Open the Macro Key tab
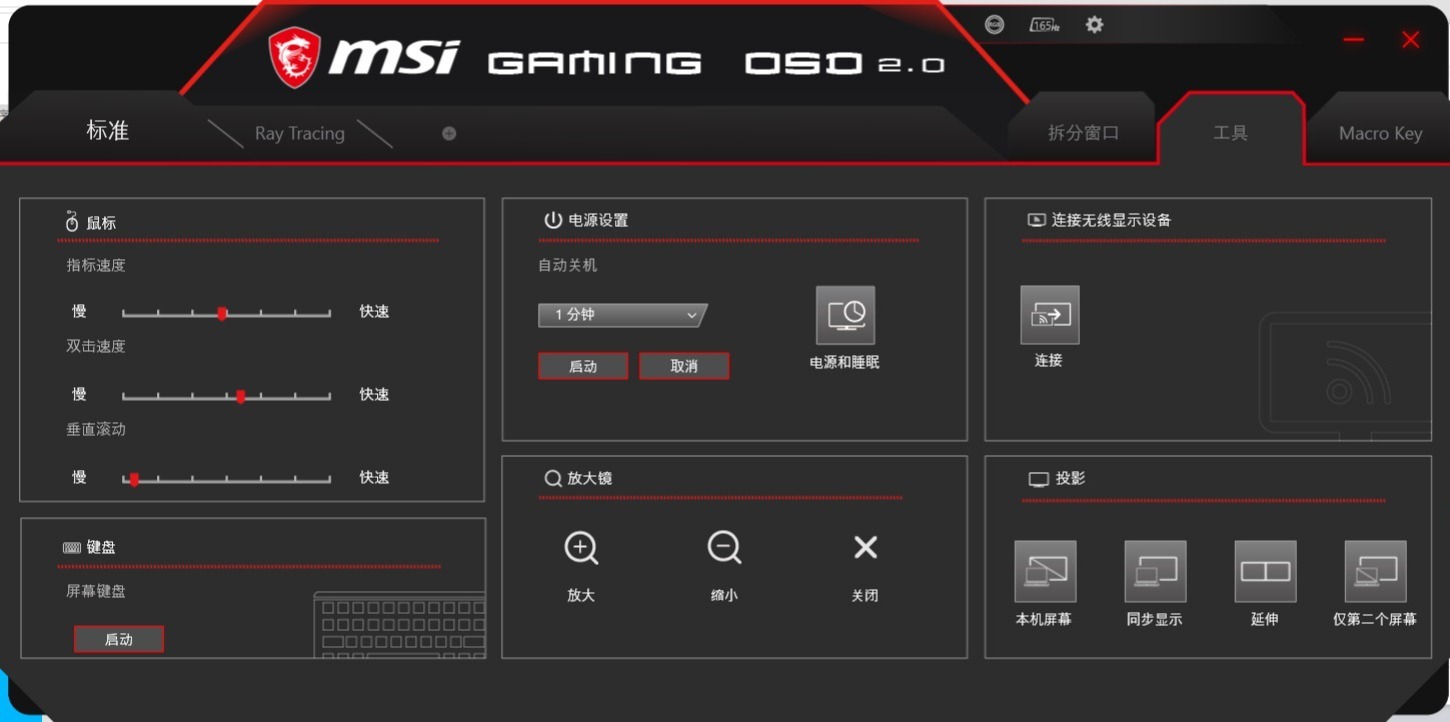 click(x=1380, y=133)
